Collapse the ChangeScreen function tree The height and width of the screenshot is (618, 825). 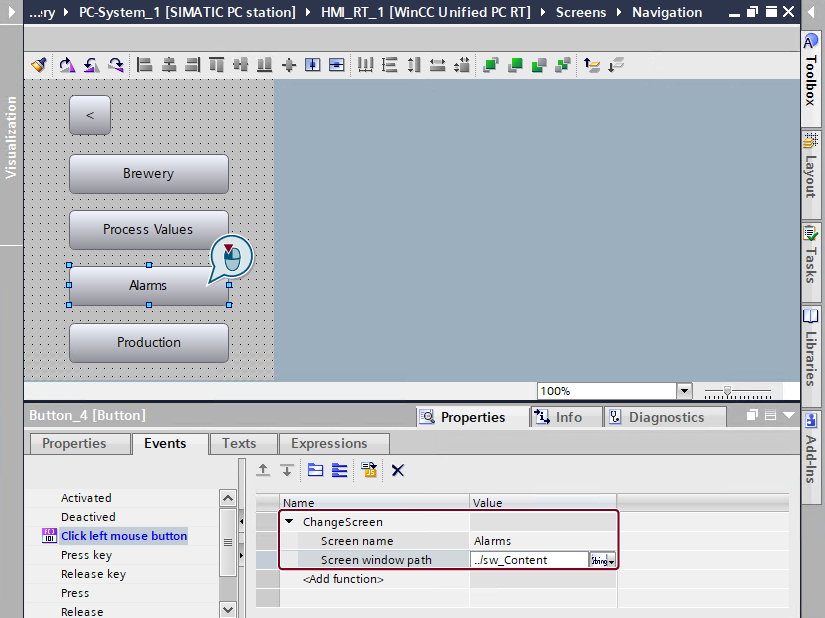(289, 522)
